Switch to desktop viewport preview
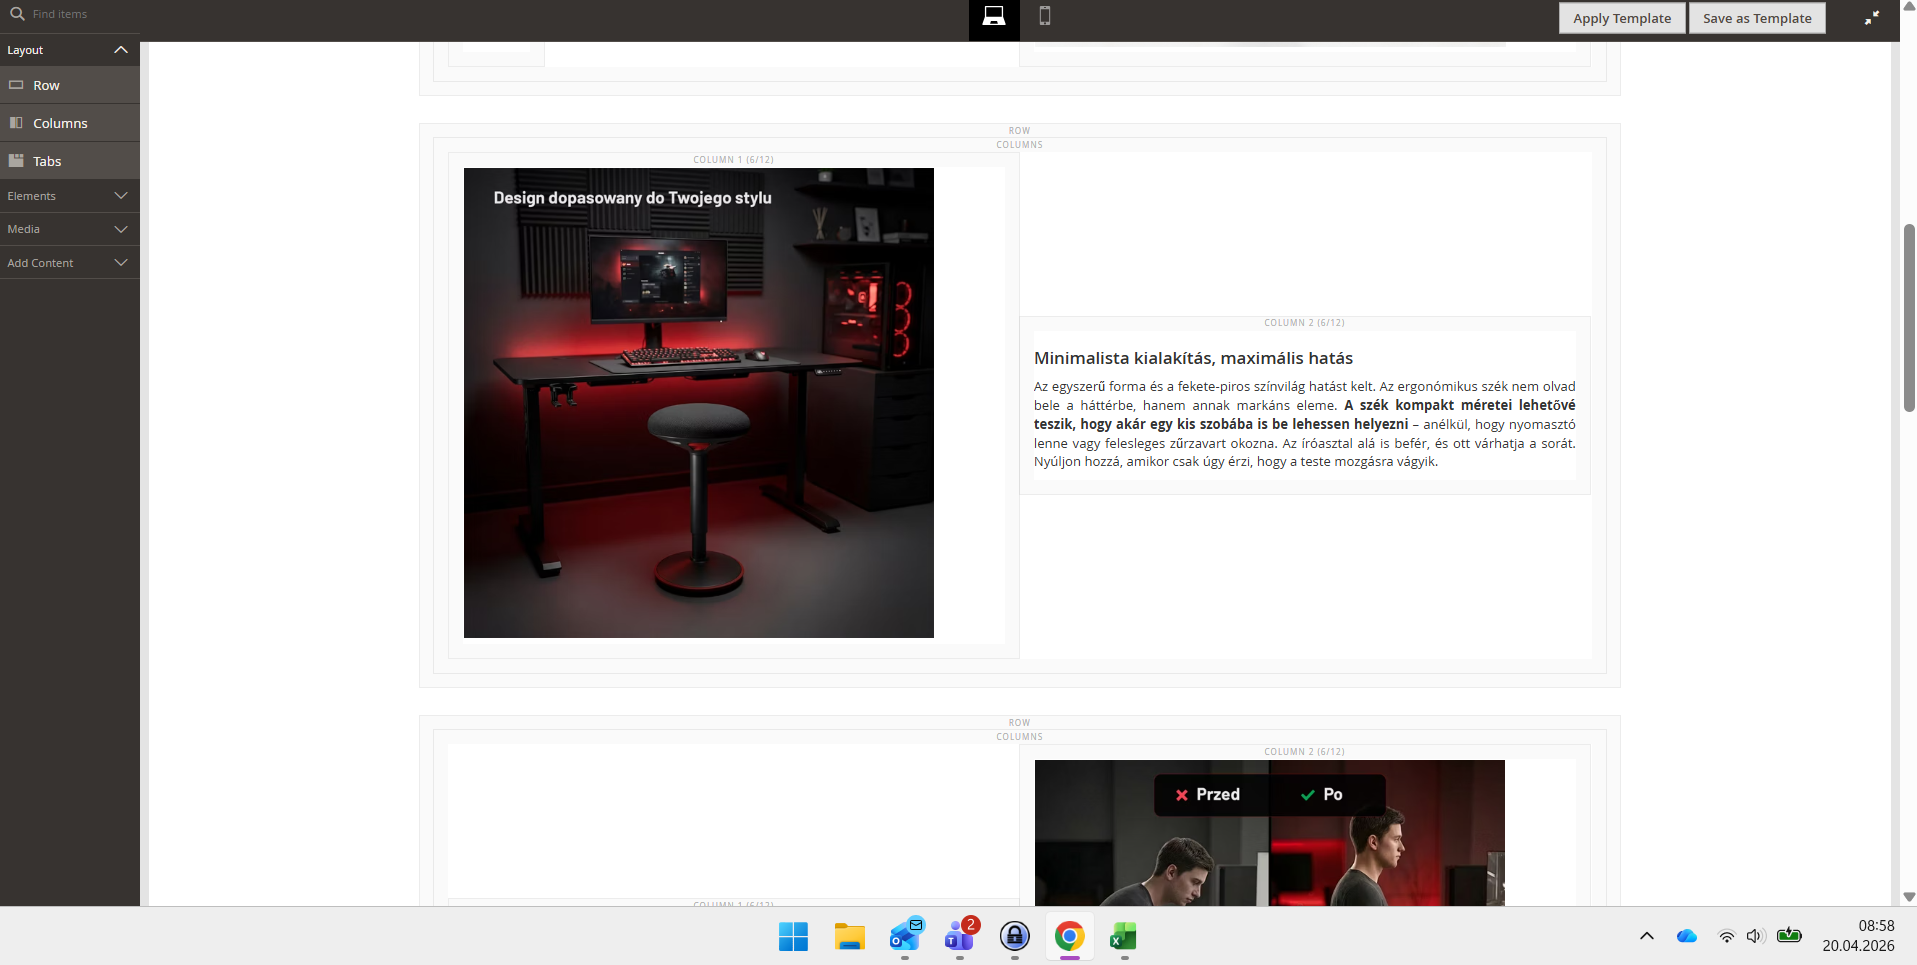 [994, 17]
